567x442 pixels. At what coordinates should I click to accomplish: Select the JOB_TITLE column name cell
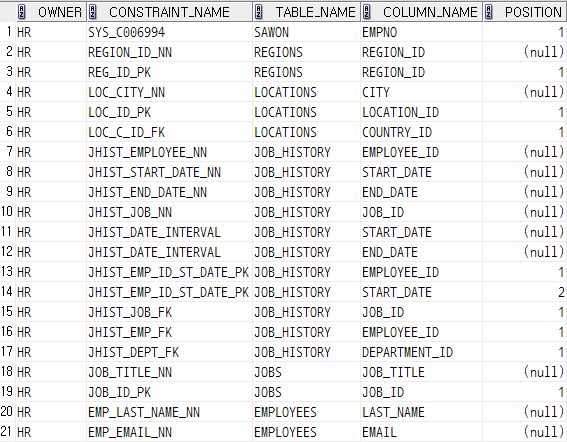tap(422, 372)
